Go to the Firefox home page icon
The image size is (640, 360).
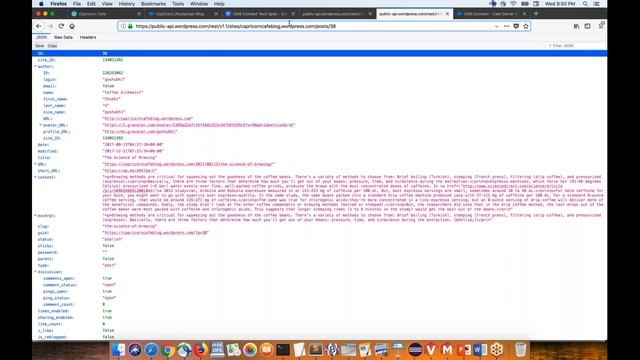72,26
